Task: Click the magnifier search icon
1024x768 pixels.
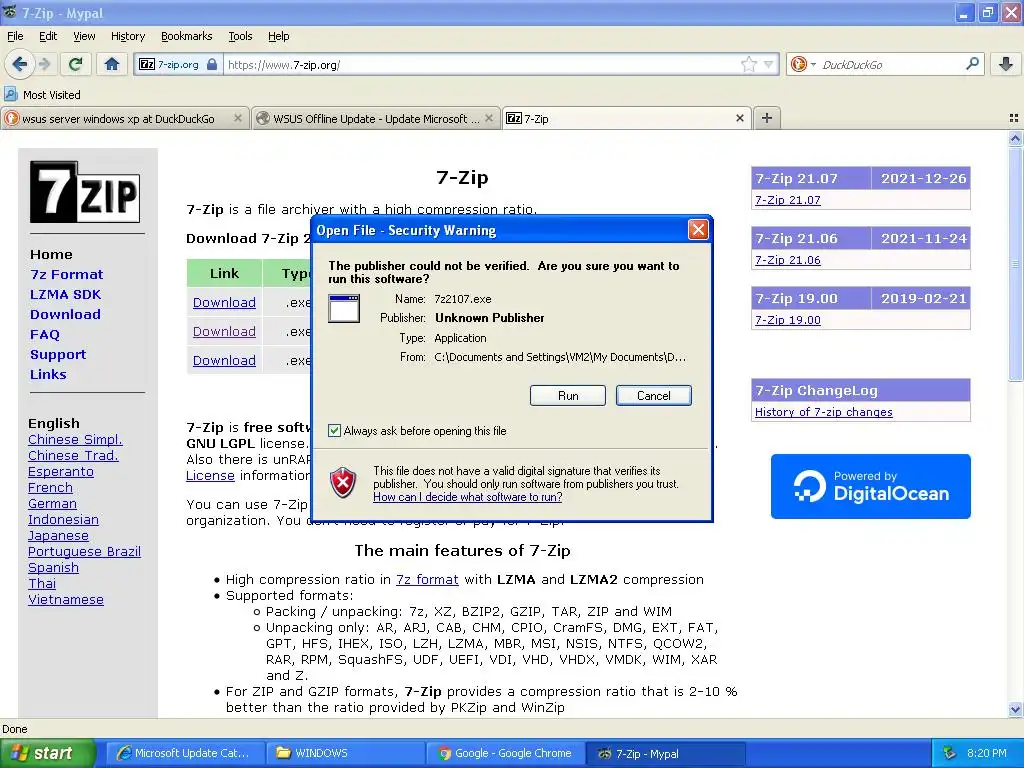Action: (x=972, y=64)
